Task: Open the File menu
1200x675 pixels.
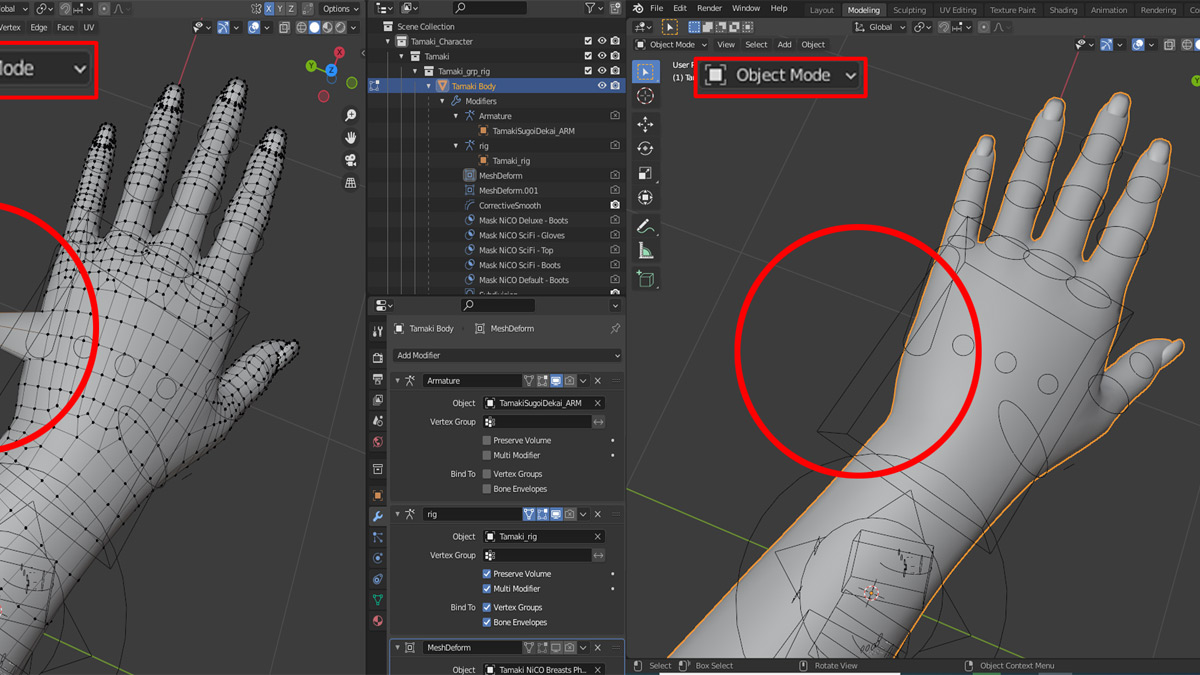Action: (656, 8)
